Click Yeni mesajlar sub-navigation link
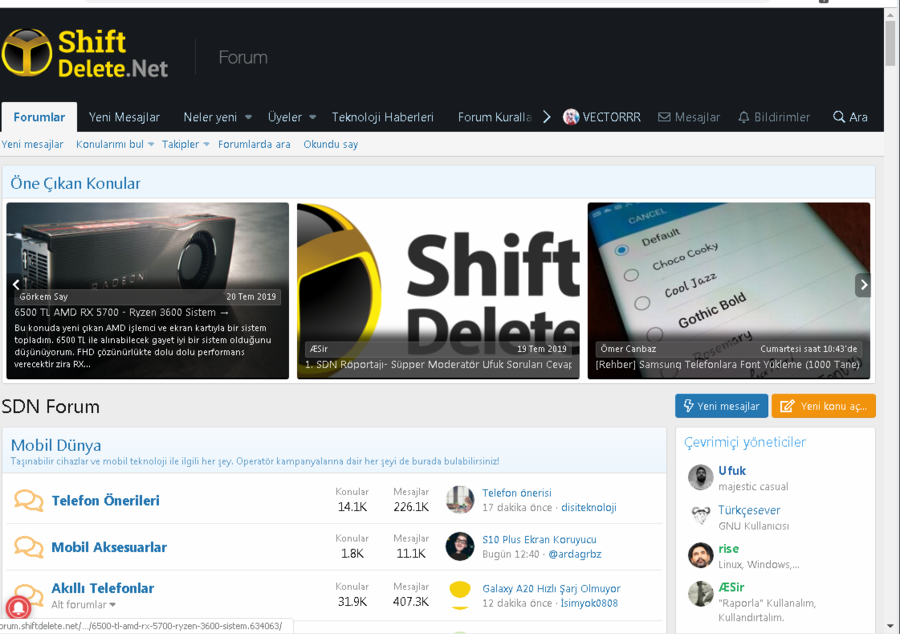The image size is (900, 634). (32, 144)
